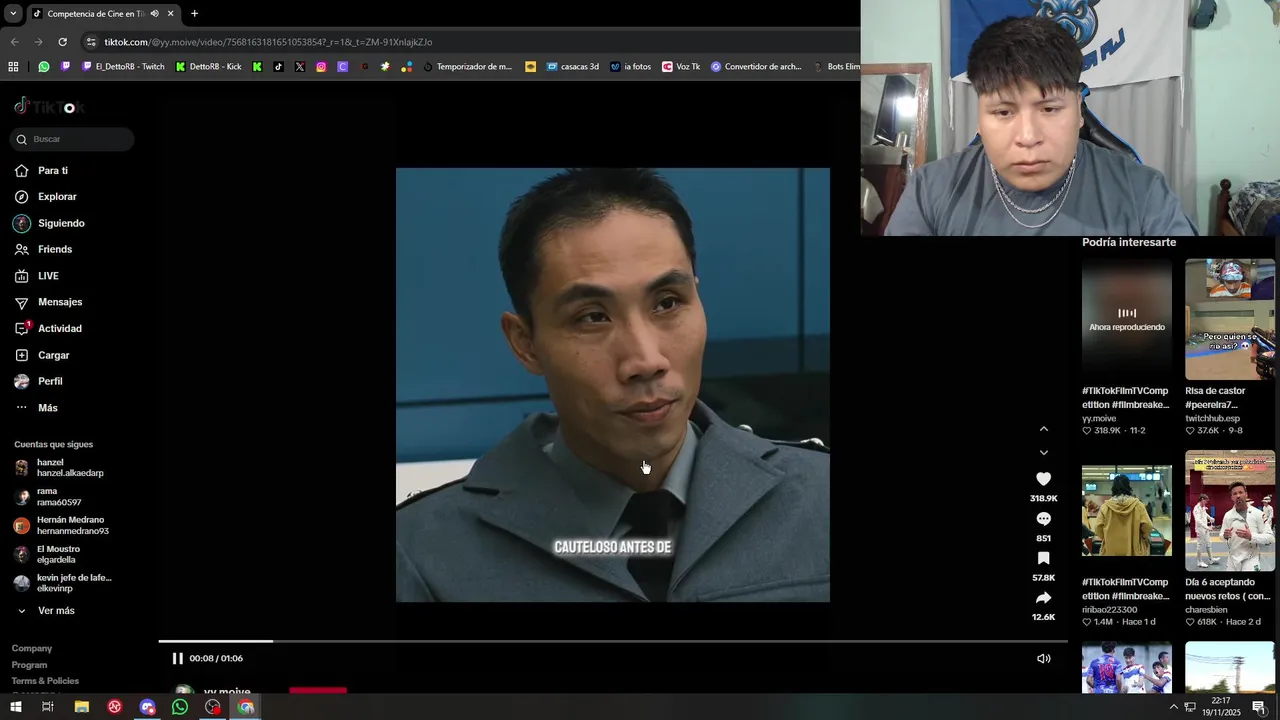Open Actividad notifications
Image resolution: width=1280 pixels, height=720 pixels.
click(48, 329)
